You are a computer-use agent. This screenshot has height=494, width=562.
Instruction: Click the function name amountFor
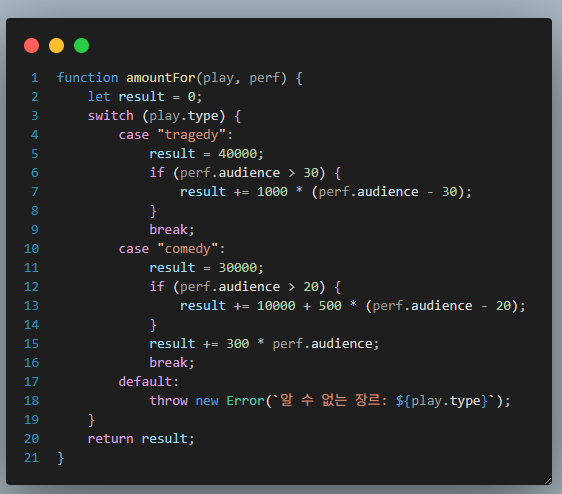pos(161,78)
